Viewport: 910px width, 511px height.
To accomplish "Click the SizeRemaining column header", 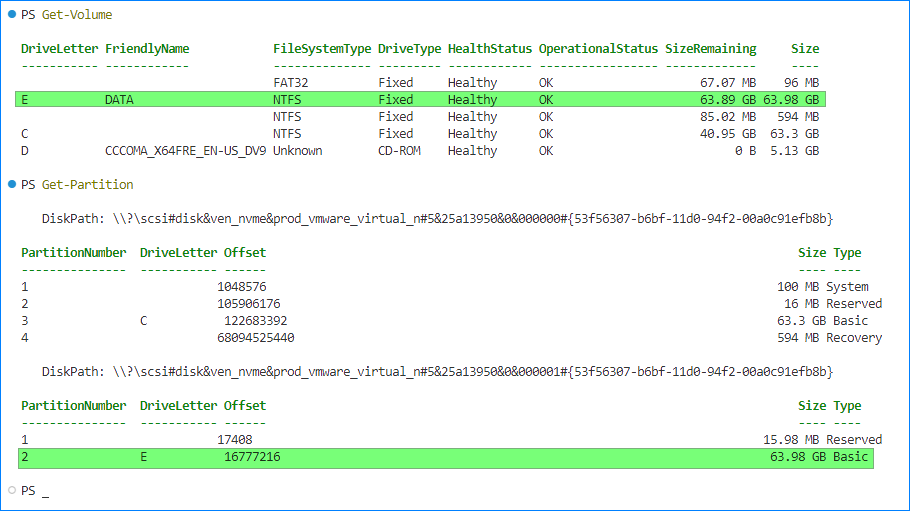I will tap(710, 49).
